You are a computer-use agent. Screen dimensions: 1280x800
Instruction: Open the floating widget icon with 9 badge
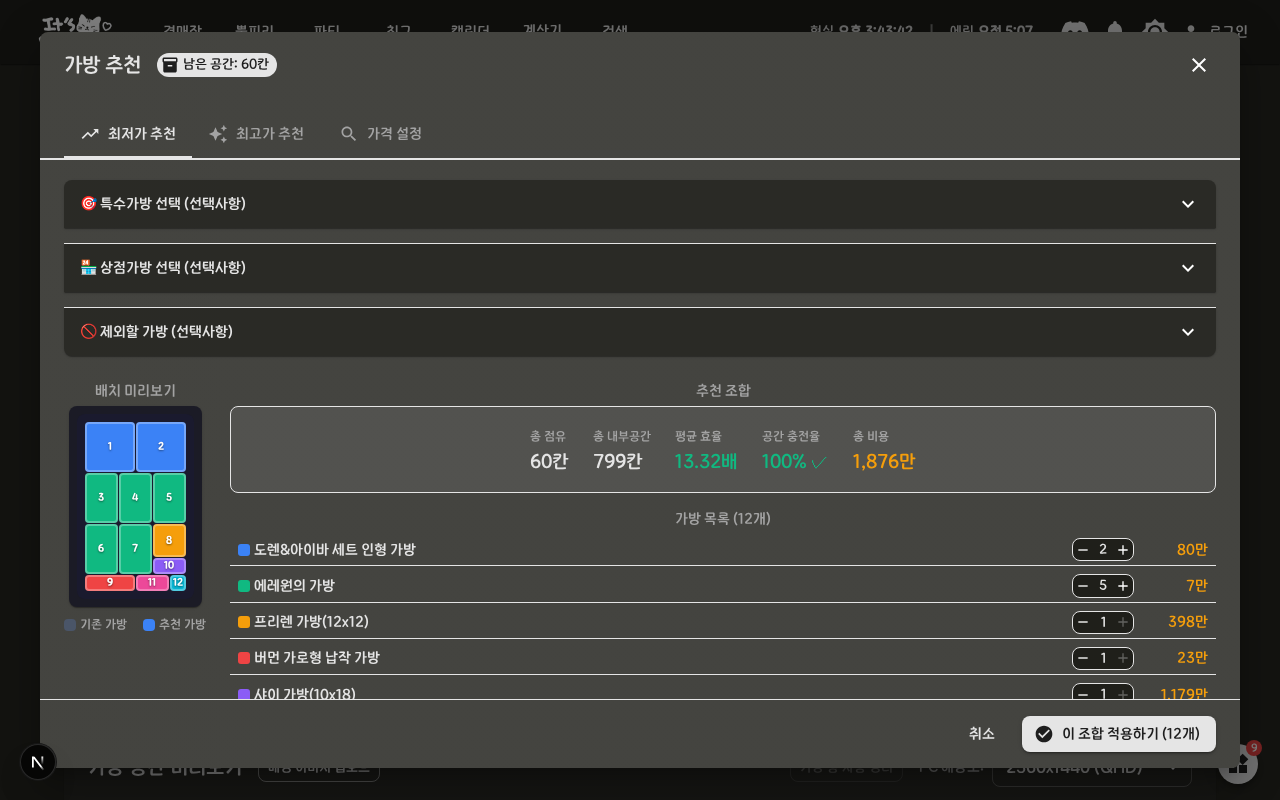pos(1238,764)
